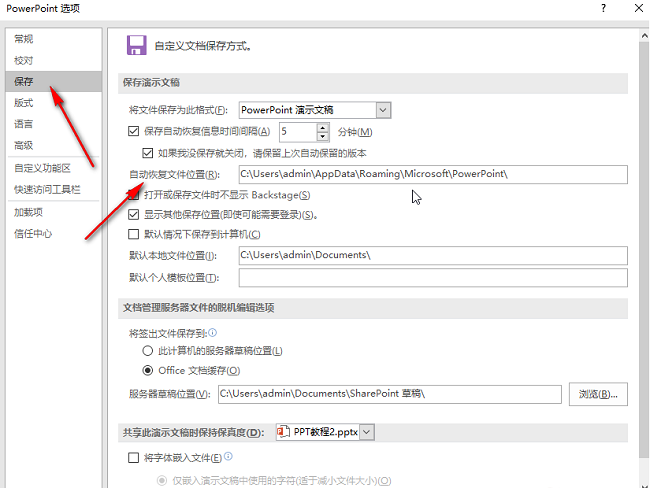Click the empty 默认个人模板位置 field

tap(433, 278)
